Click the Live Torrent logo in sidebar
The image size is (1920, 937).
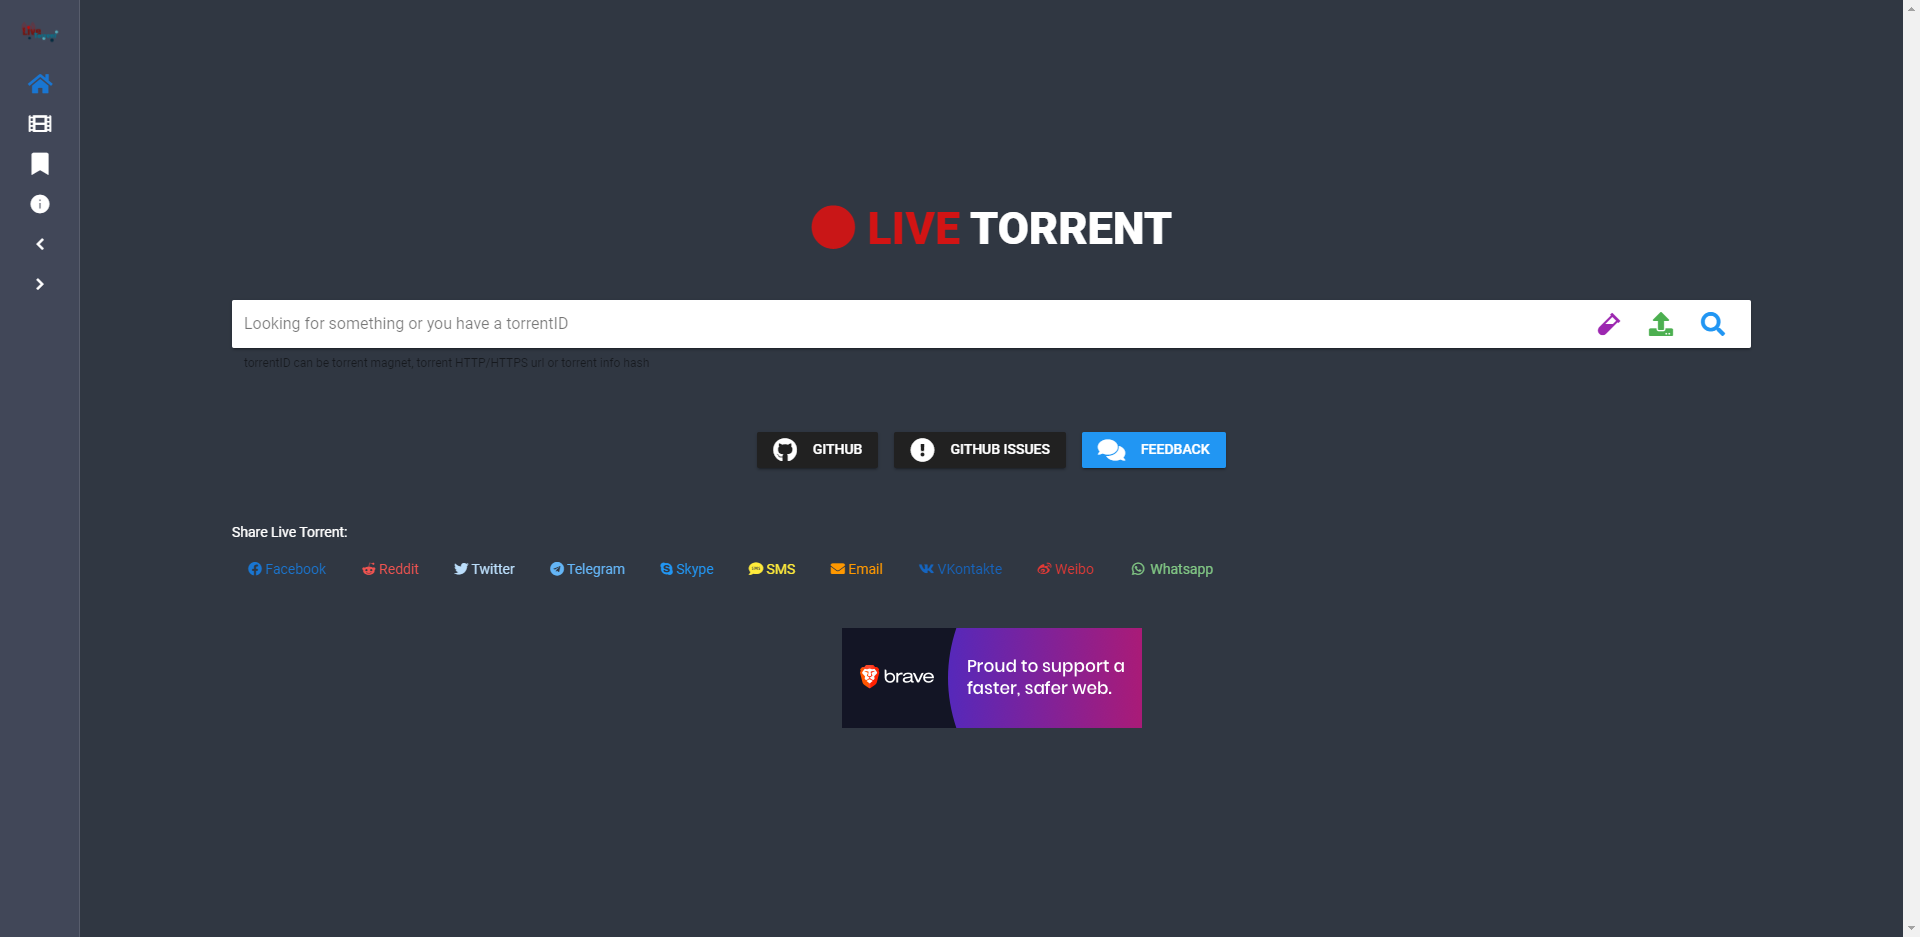point(40,33)
